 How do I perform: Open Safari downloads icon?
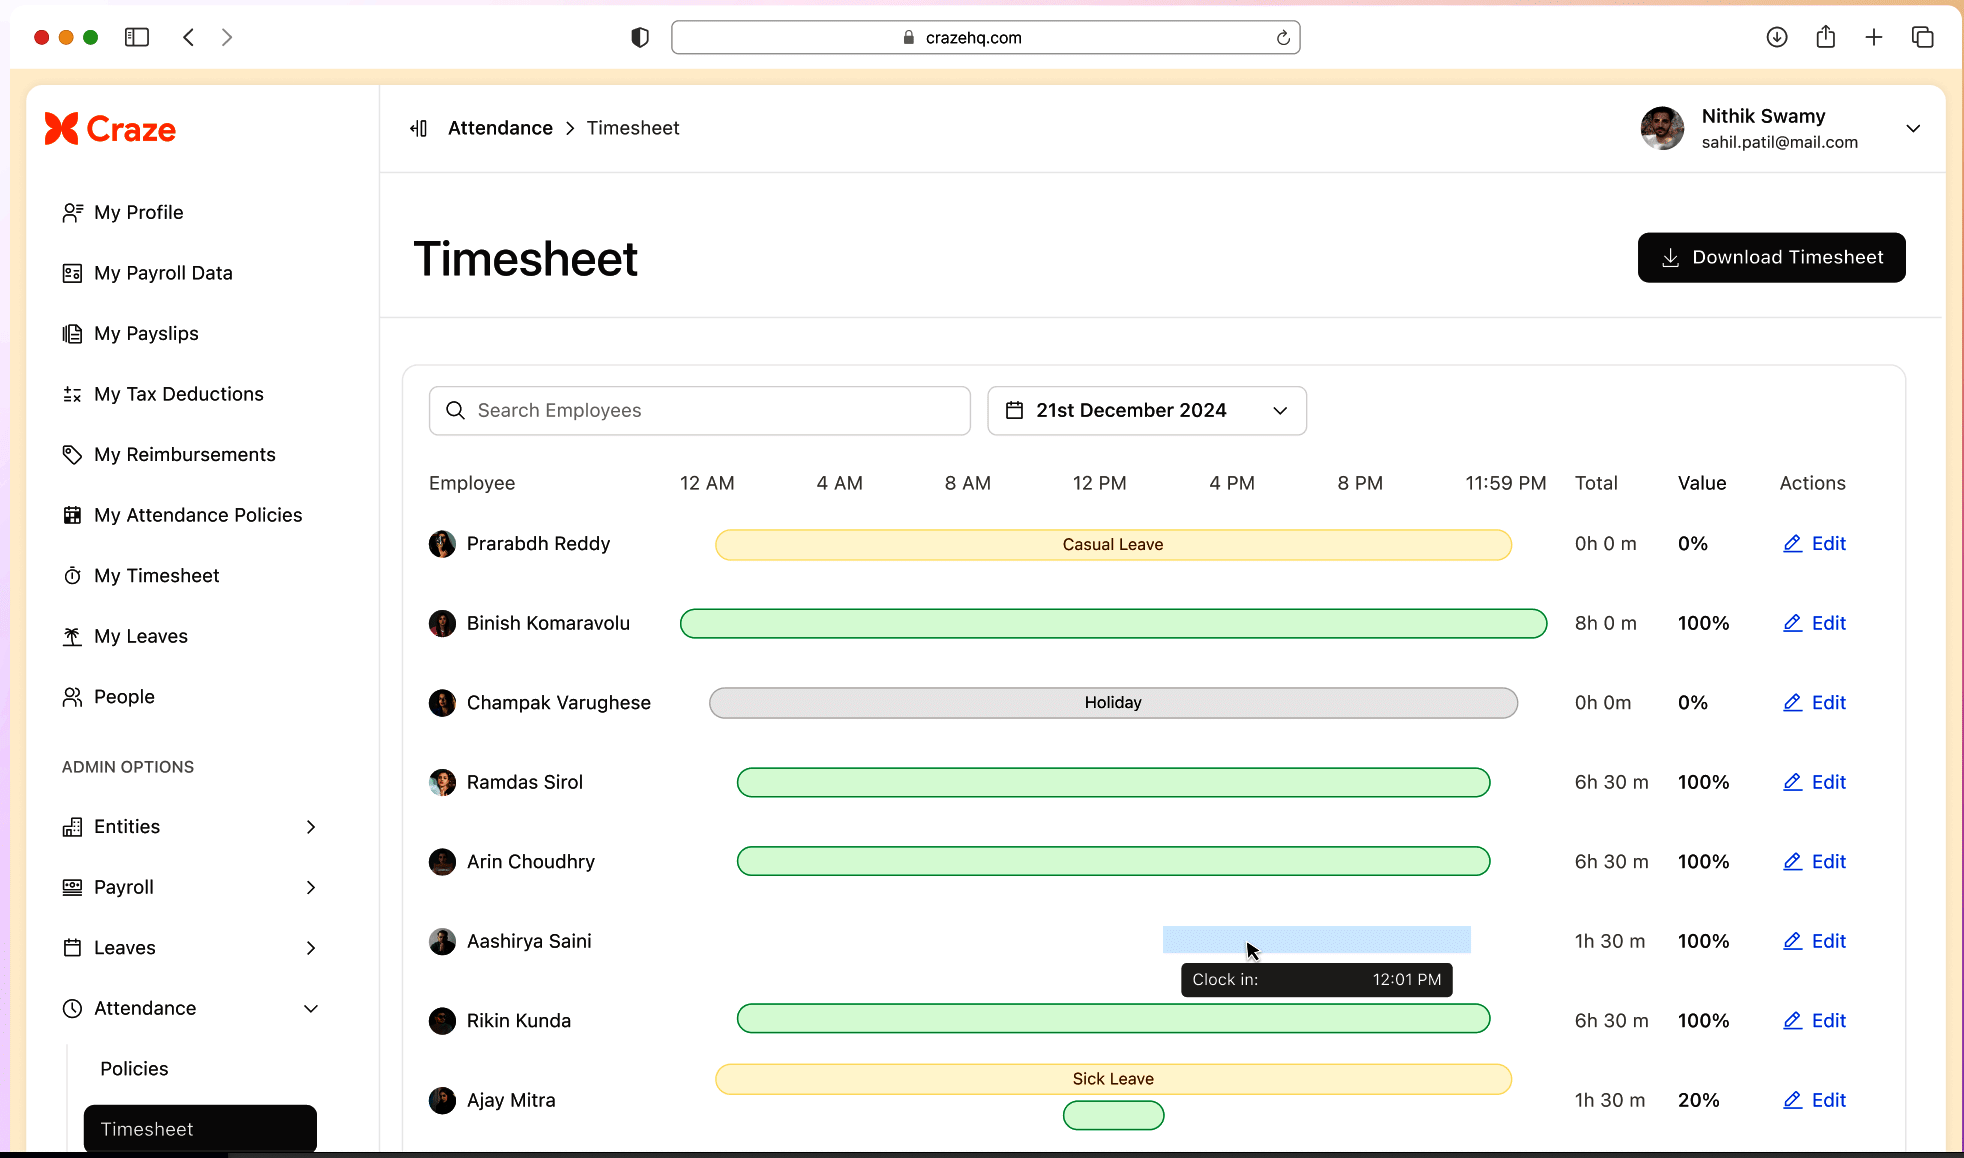(x=1777, y=37)
